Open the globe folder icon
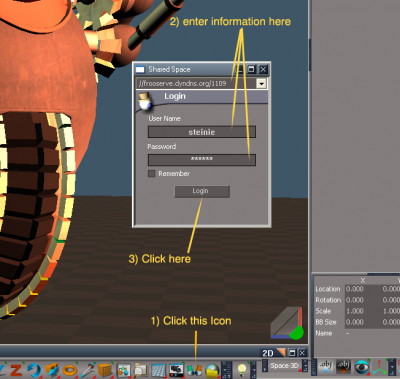Screen dimensions: 400x379 (212, 370)
